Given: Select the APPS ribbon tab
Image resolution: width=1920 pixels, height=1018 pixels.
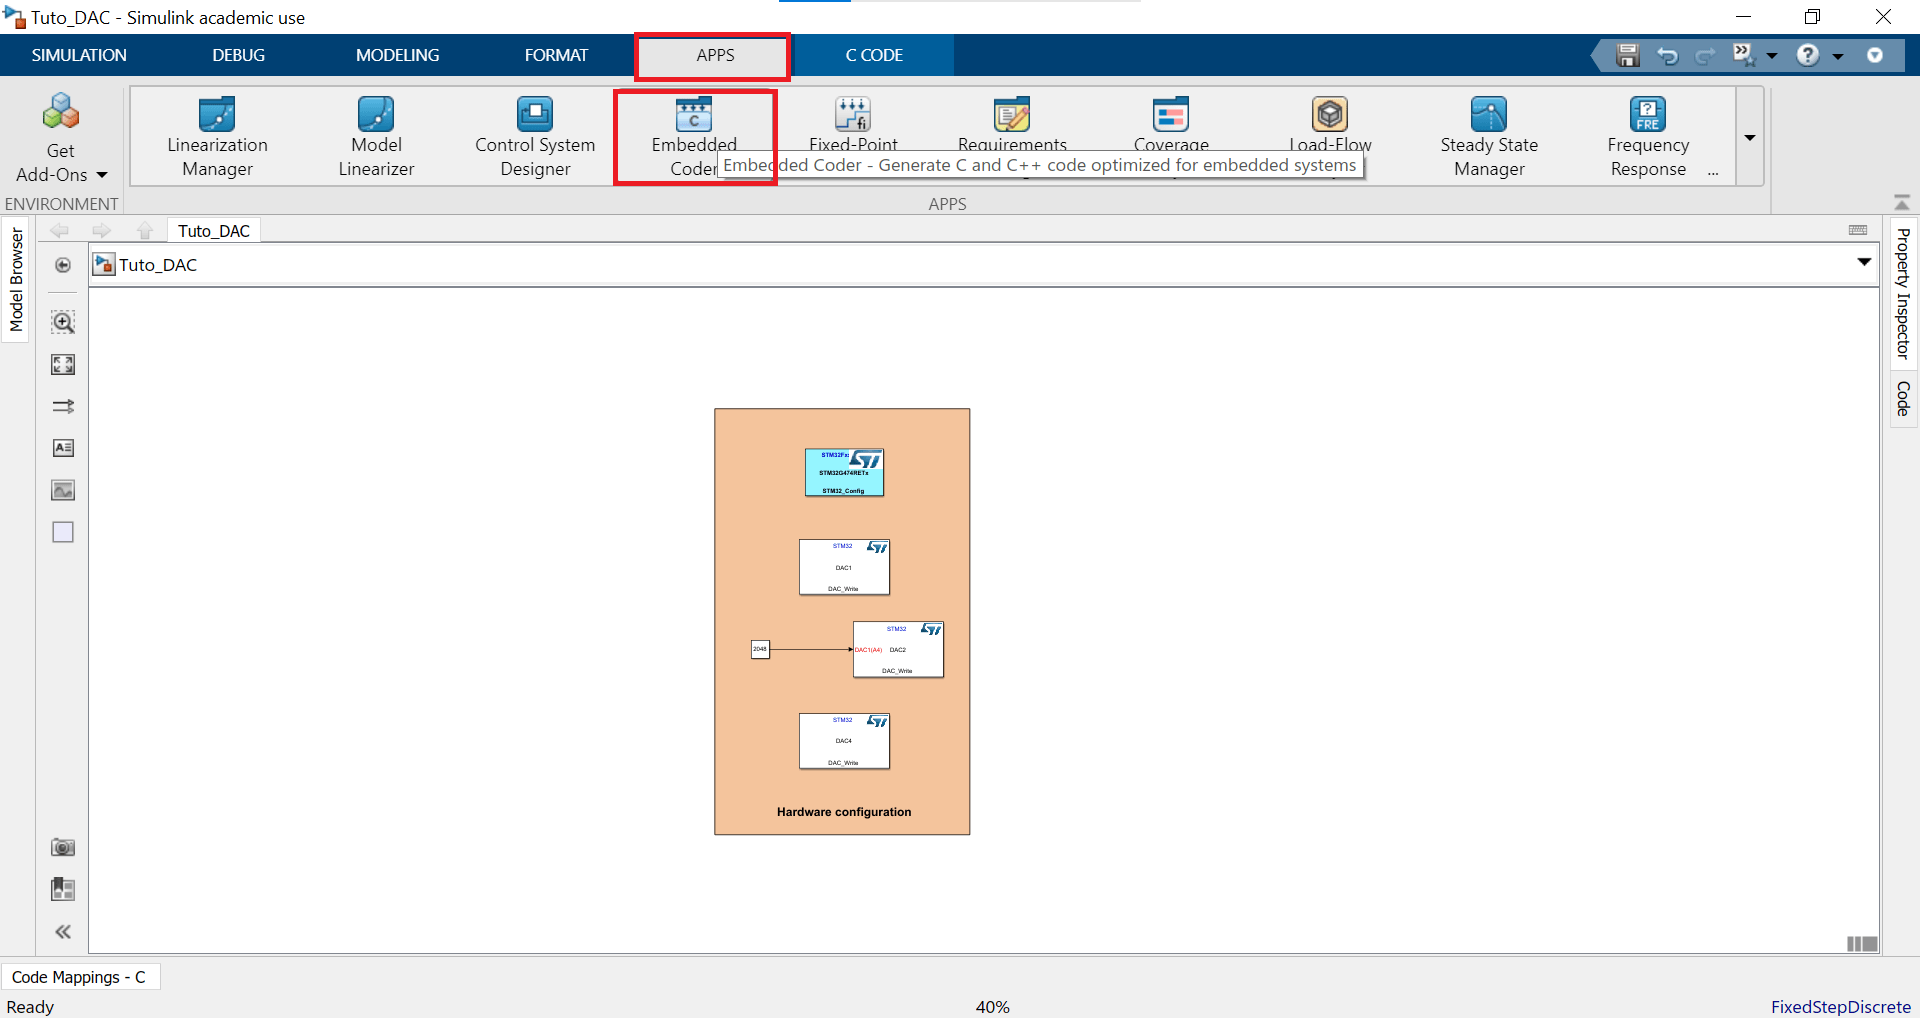Looking at the screenshot, I should pos(715,55).
